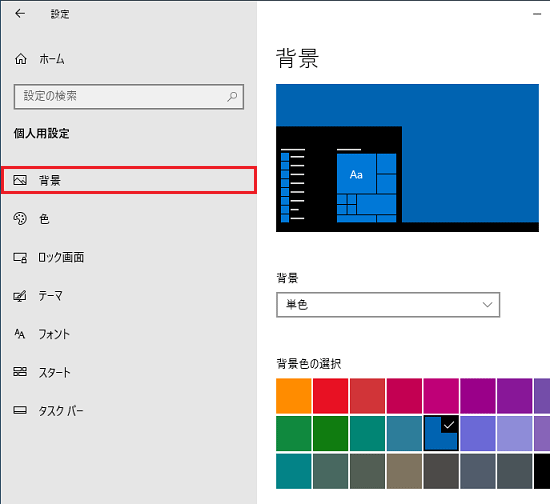Pick the slate blue-gray sixth swatch bottom row
The width and height of the screenshot is (550, 504).
click(x=478, y=471)
